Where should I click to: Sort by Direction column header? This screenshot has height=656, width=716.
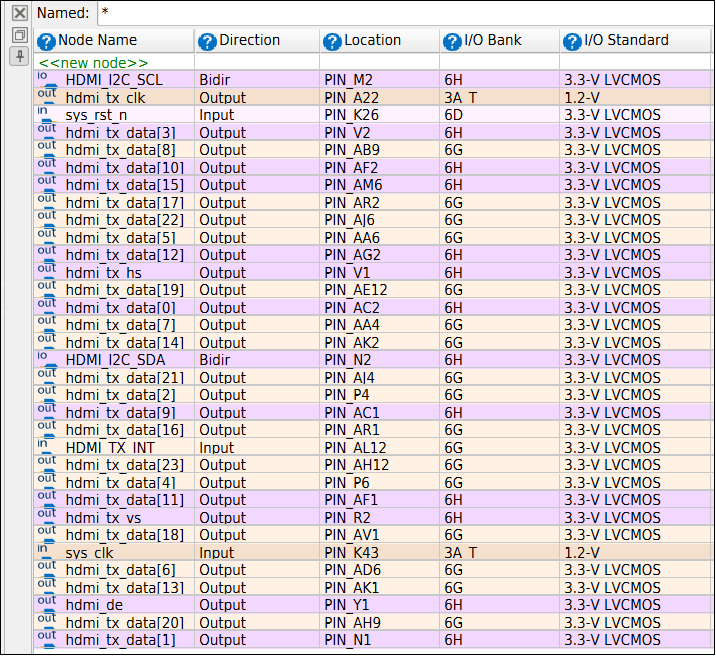click(x=257, y=41)
